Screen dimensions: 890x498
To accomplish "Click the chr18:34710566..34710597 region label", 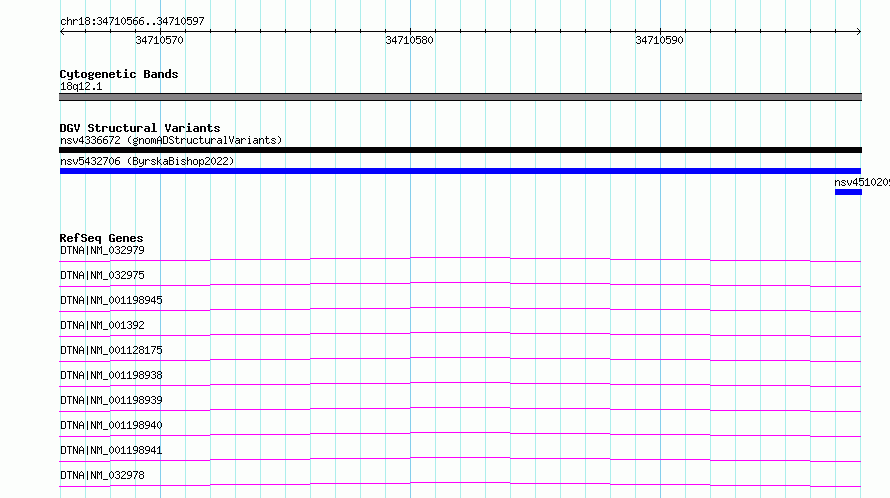I will pos(132,21).
